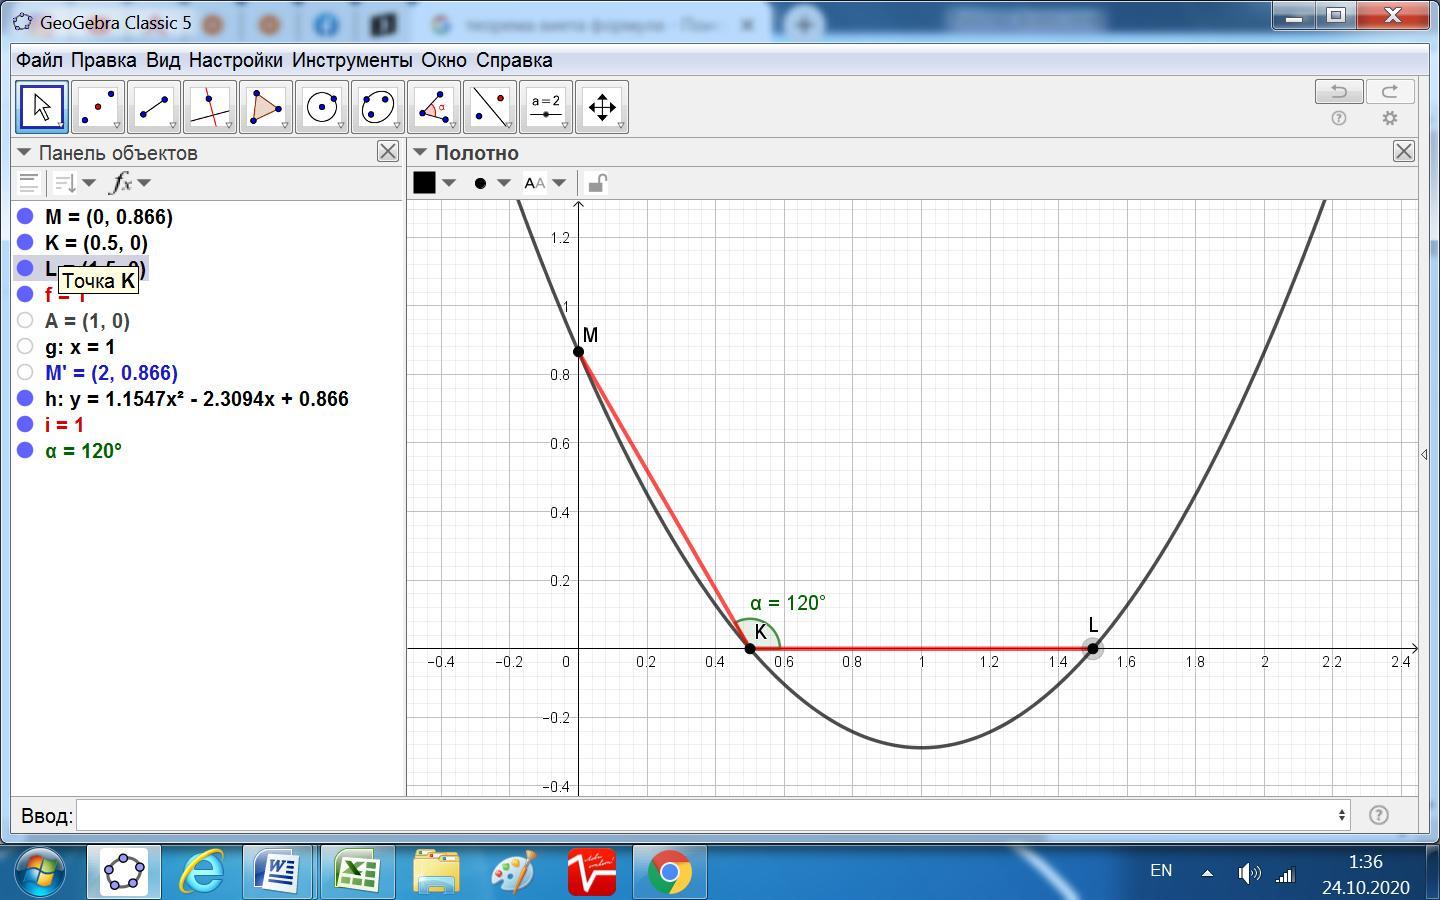Select the Point tool
The height and width of the screenshot is (900, 1440).
point(98,107)
